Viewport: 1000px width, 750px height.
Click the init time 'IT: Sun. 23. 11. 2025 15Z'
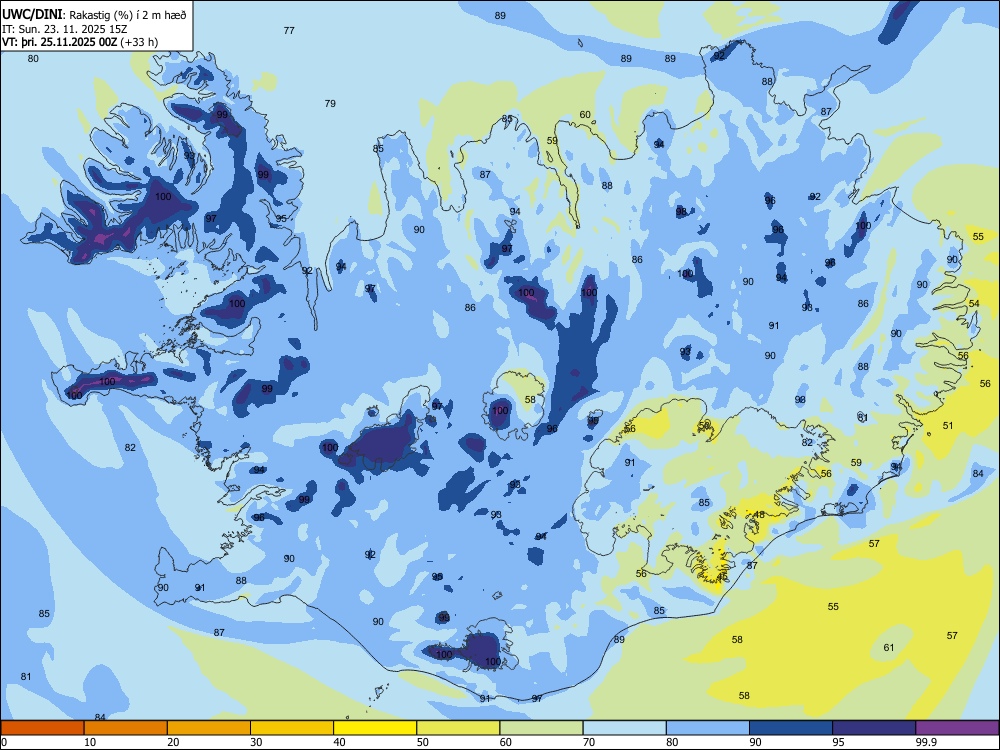pos(64,29)
